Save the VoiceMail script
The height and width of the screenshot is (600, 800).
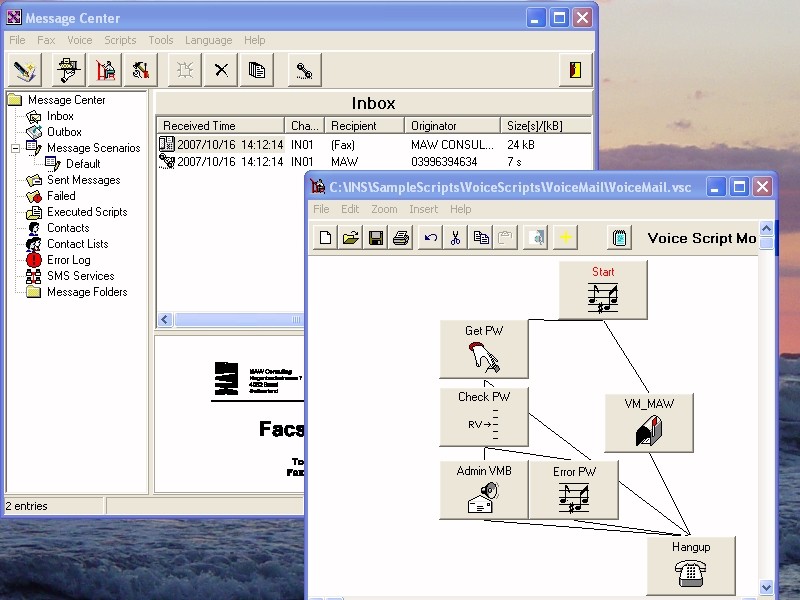click(x=378, y=236)
